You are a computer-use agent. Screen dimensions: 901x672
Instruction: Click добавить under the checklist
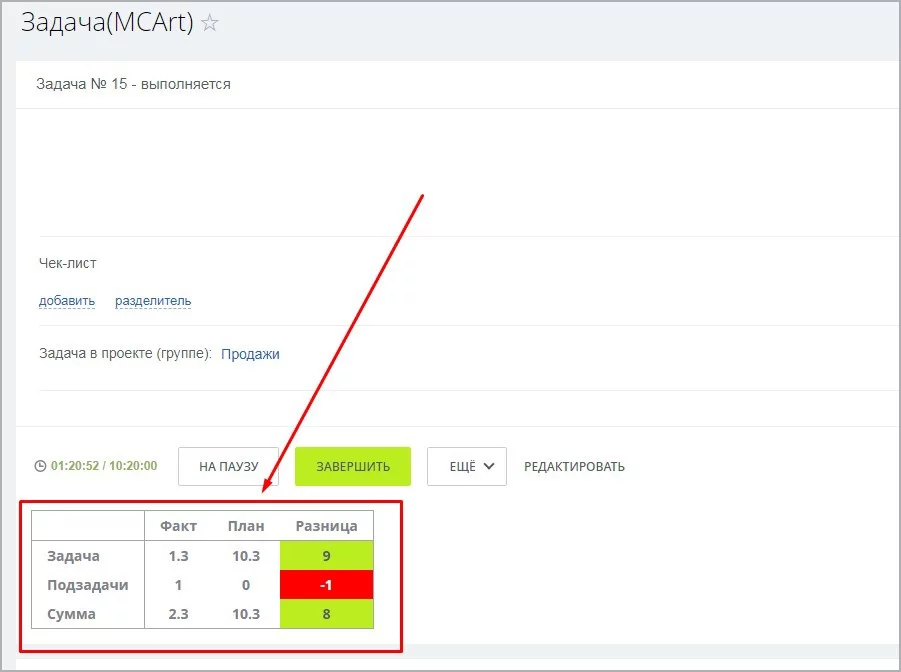[x=67, y=301]
